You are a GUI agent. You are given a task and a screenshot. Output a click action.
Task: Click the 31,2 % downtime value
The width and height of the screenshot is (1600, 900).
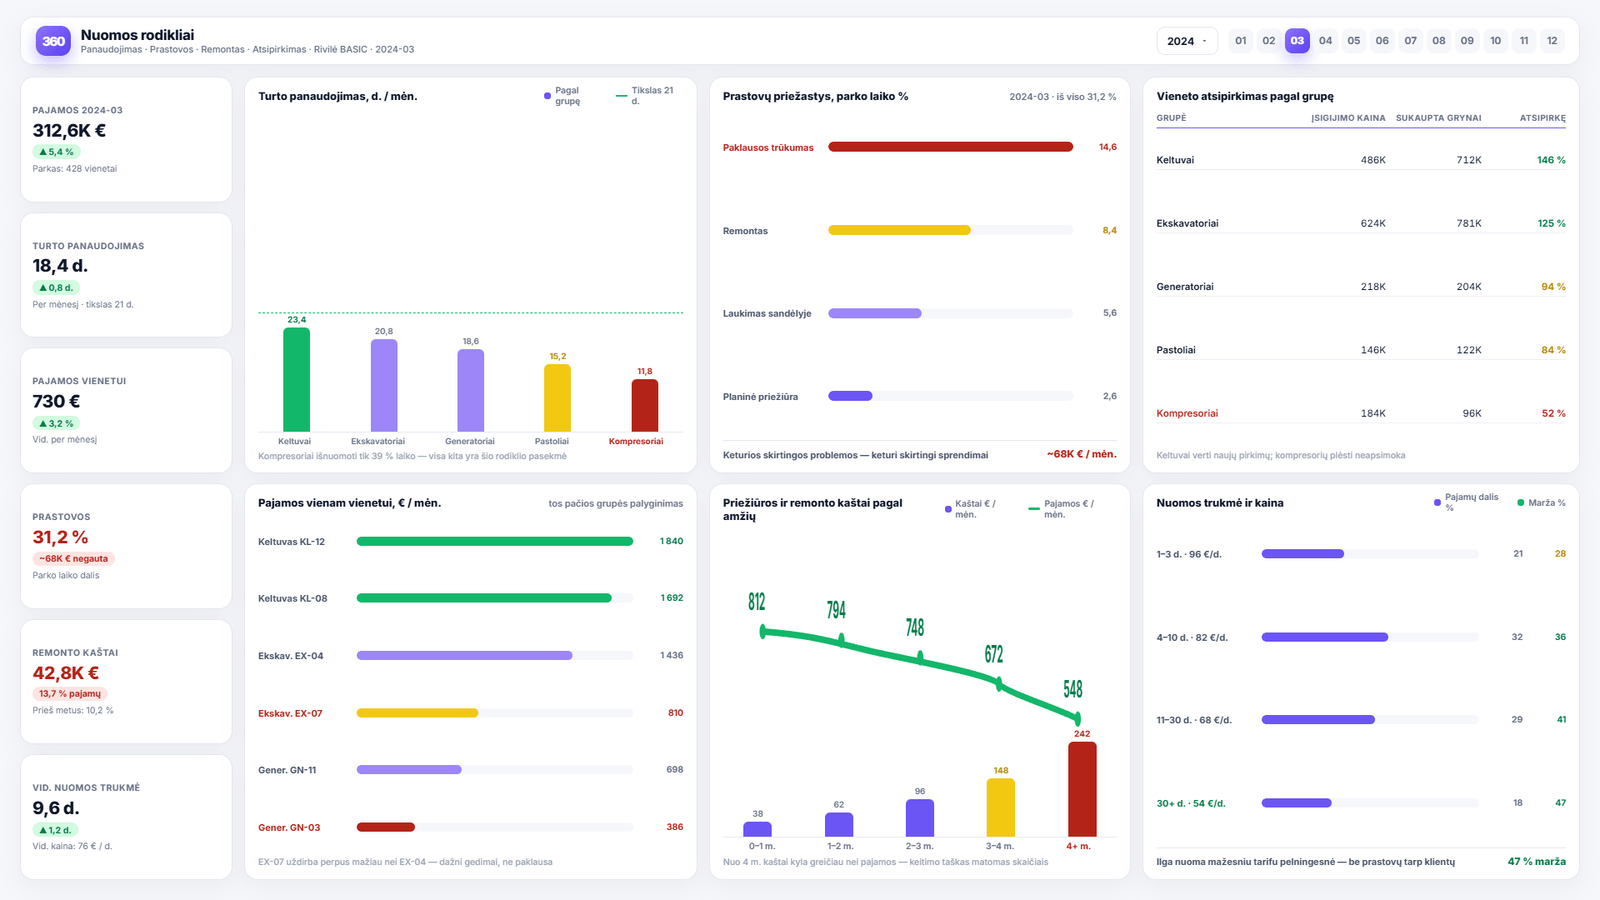coord(60,537)
